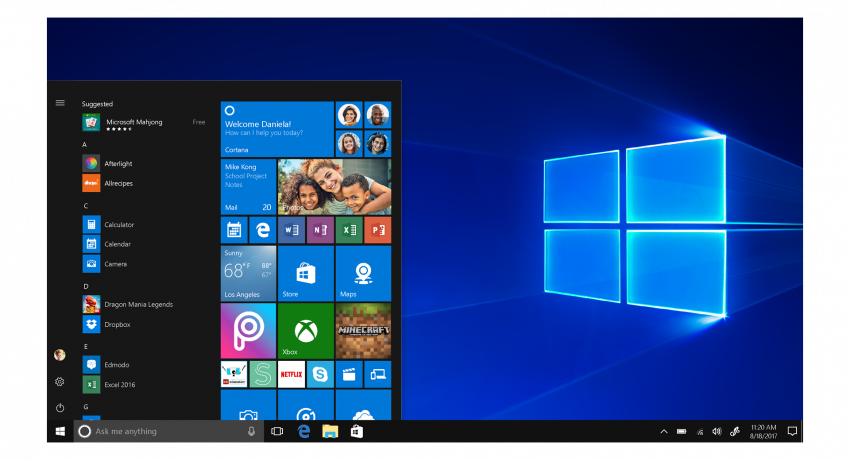Click top-left contact photo in People tile
The image size is (850, 460).
(349, 115)
